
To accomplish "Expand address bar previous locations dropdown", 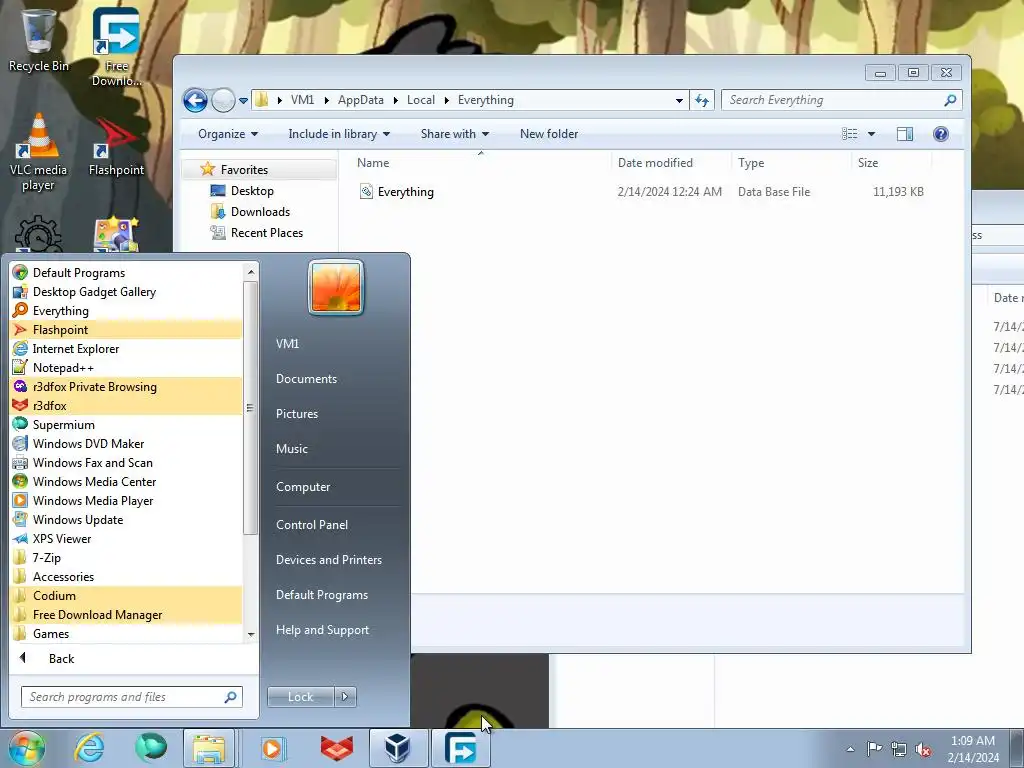I will [x=679, y=100].
